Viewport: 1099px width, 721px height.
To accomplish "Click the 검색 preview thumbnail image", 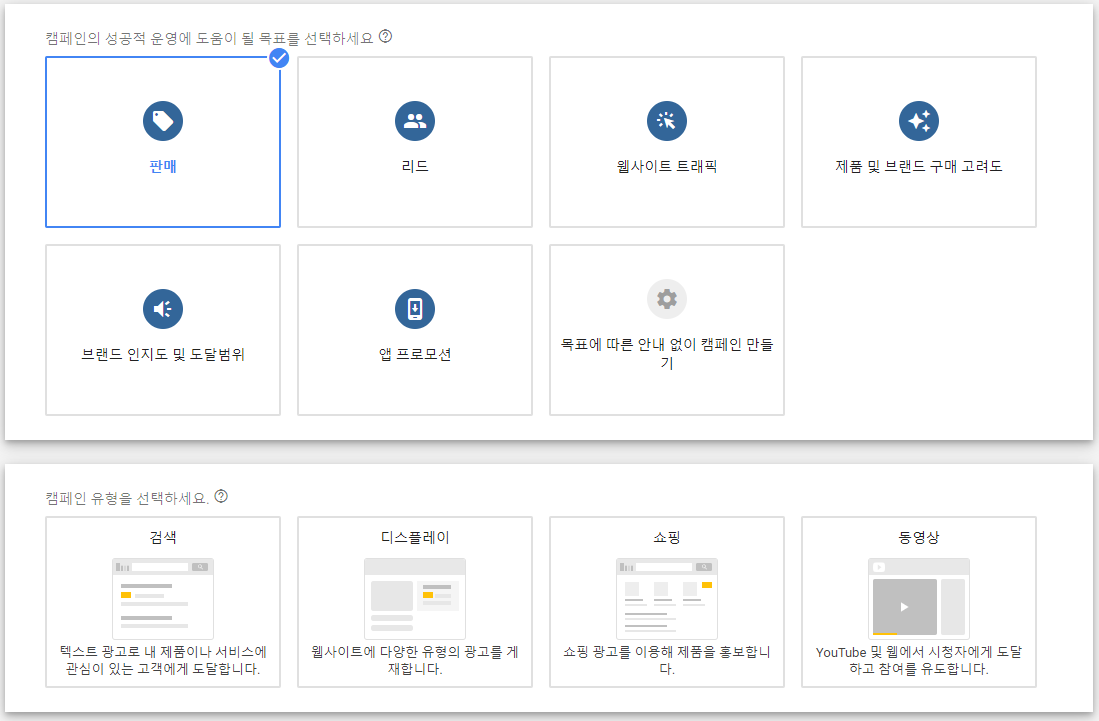I will click(162, 595).
